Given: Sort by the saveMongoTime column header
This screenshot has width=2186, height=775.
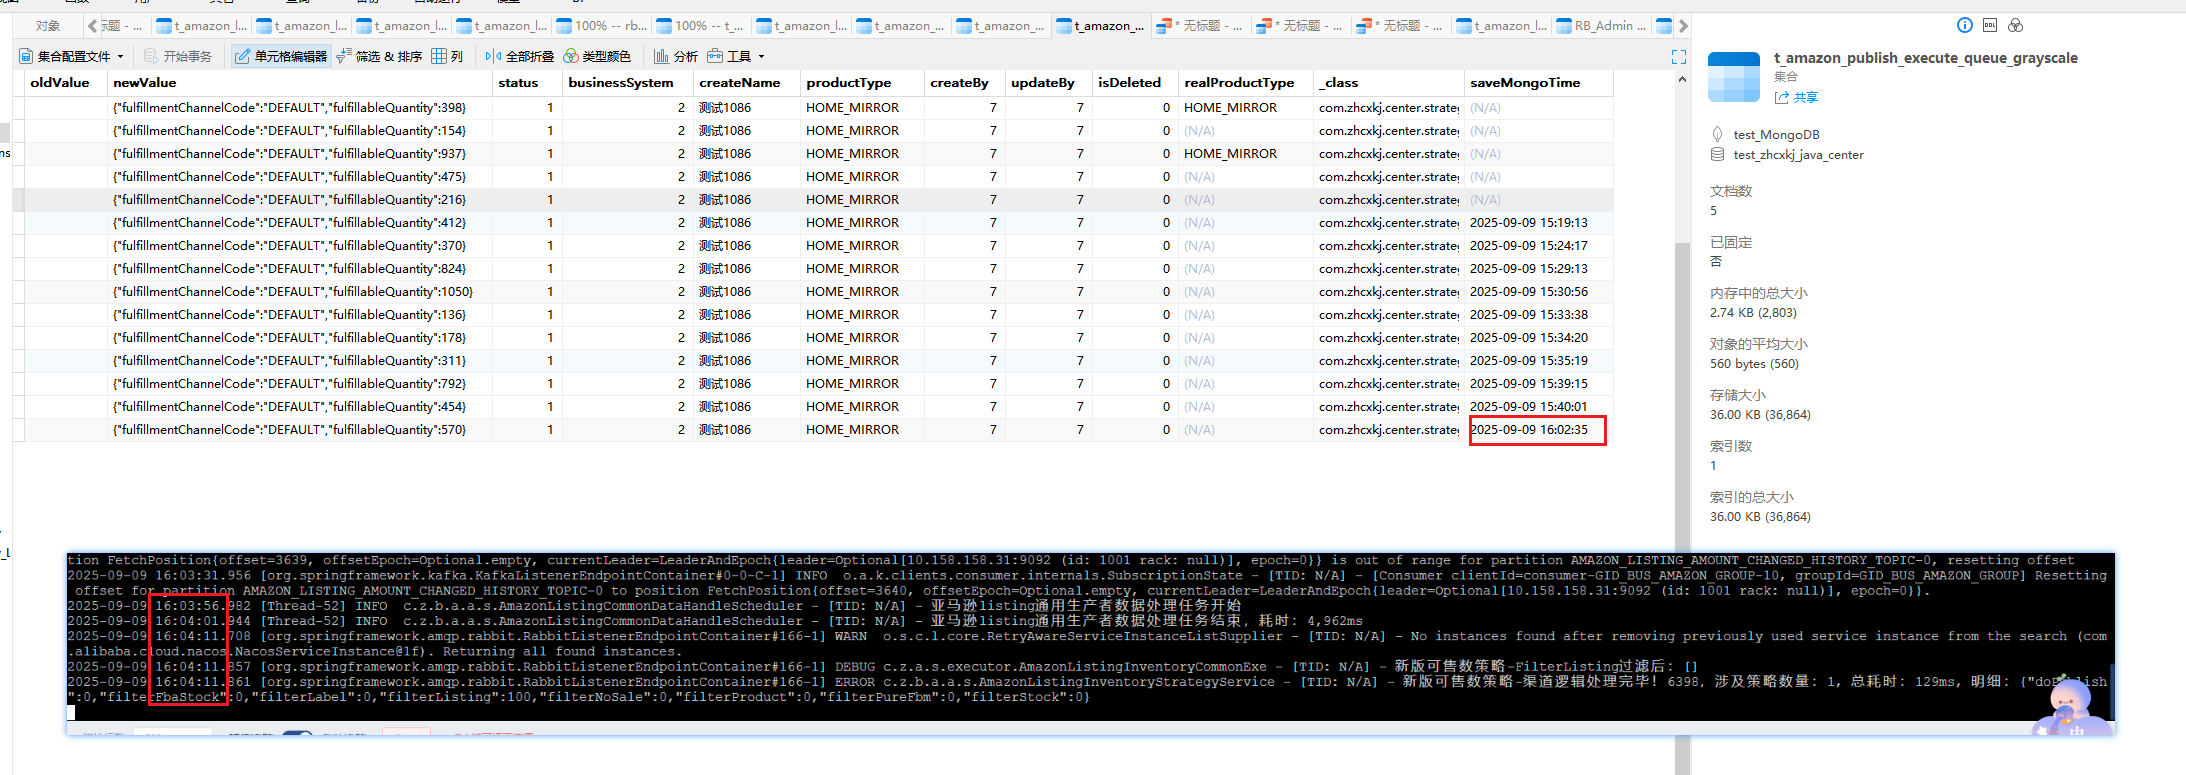Looking at the screenshot, I should tap(1538, 83).
